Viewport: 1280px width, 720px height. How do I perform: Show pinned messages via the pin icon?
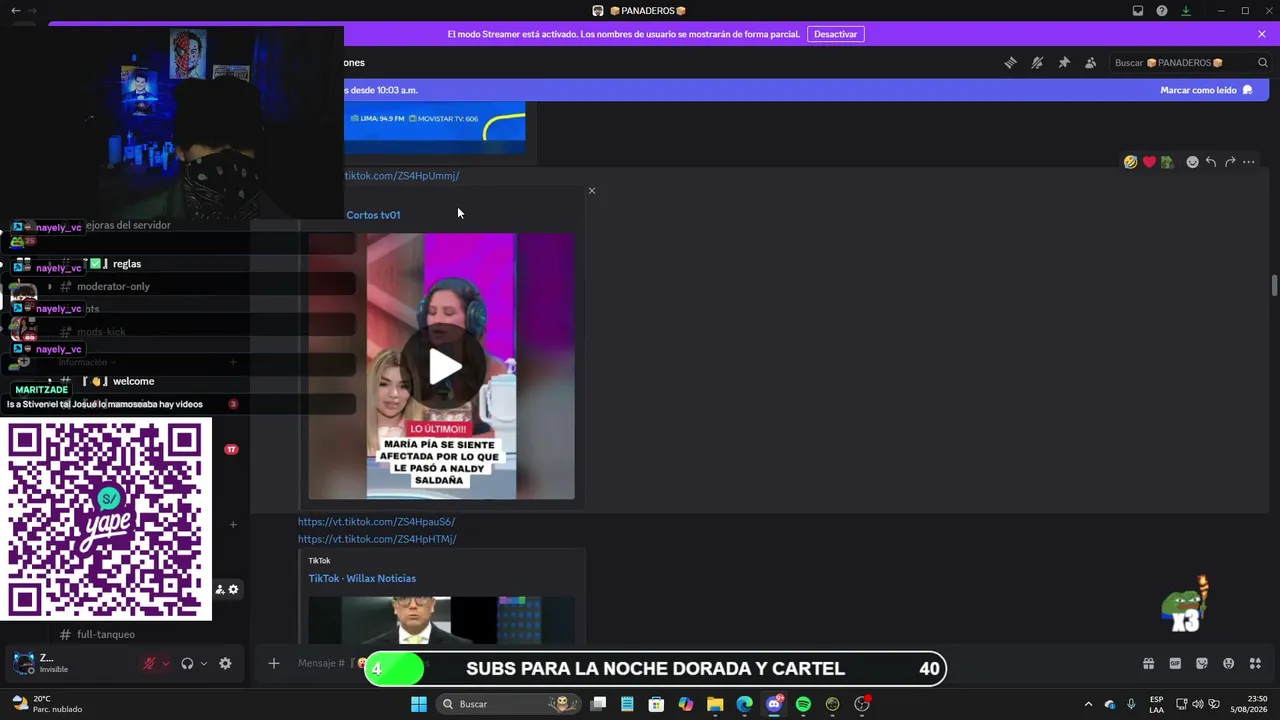(x=1064, y=62)
